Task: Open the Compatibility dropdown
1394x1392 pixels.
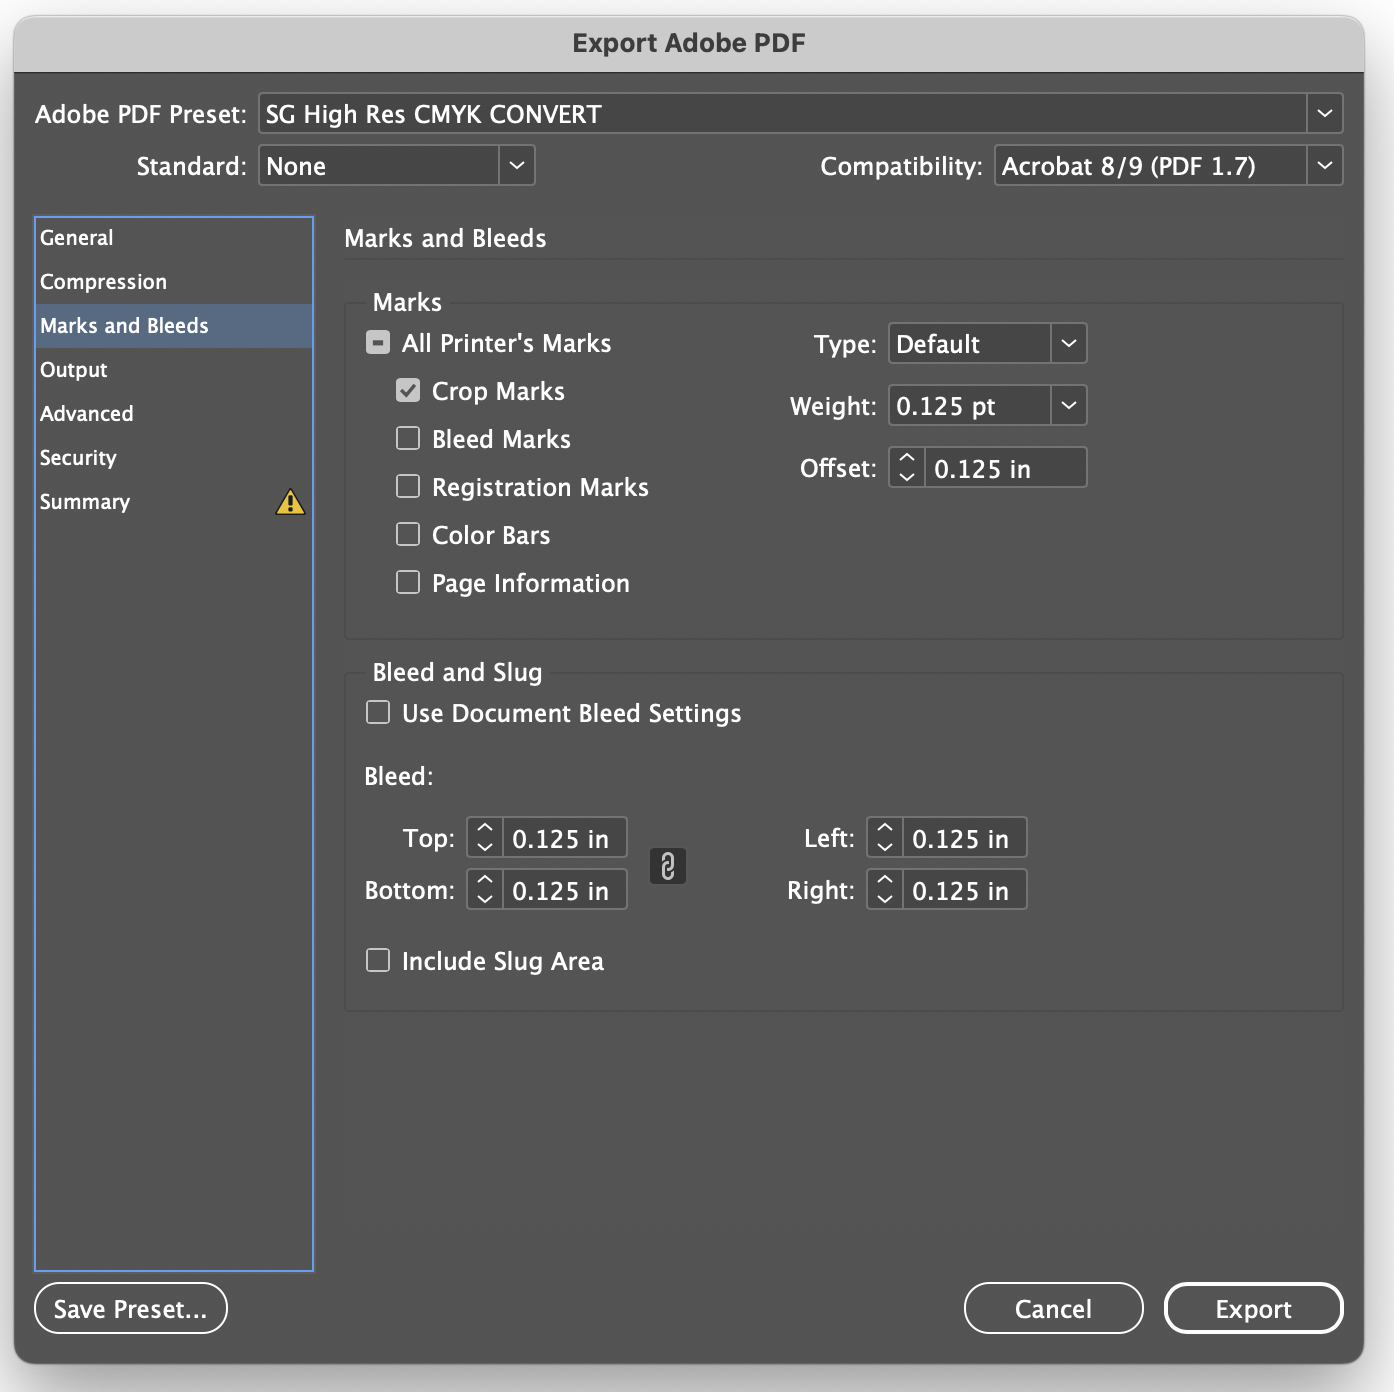Action: coord(1168,166)
